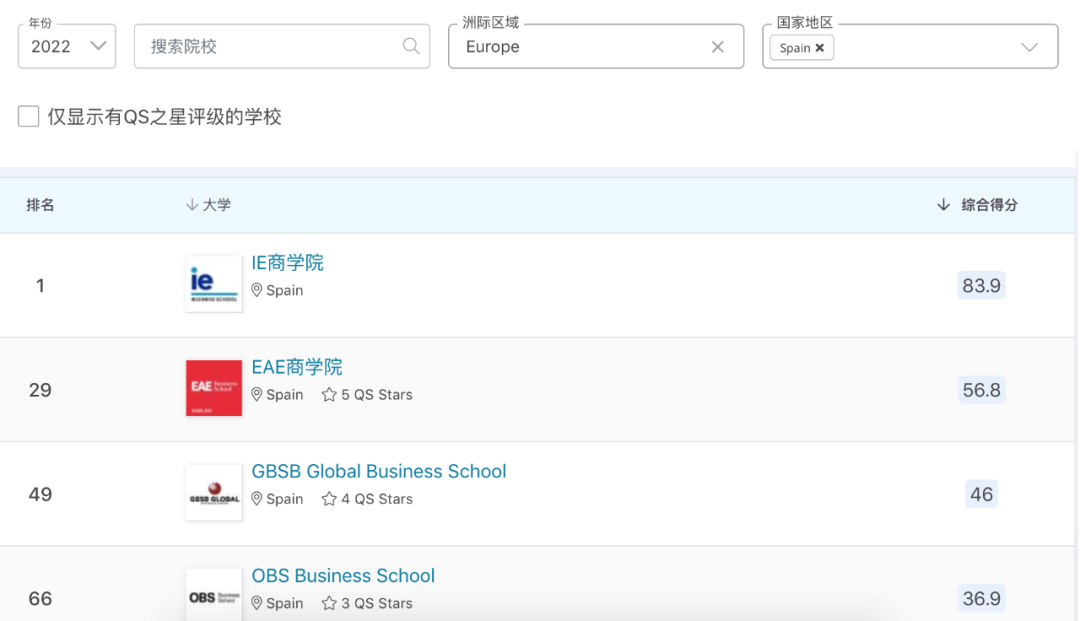Enable only QS Stars rated schools checkbox
Viewport: 1080px width, 621px height.
28,116
